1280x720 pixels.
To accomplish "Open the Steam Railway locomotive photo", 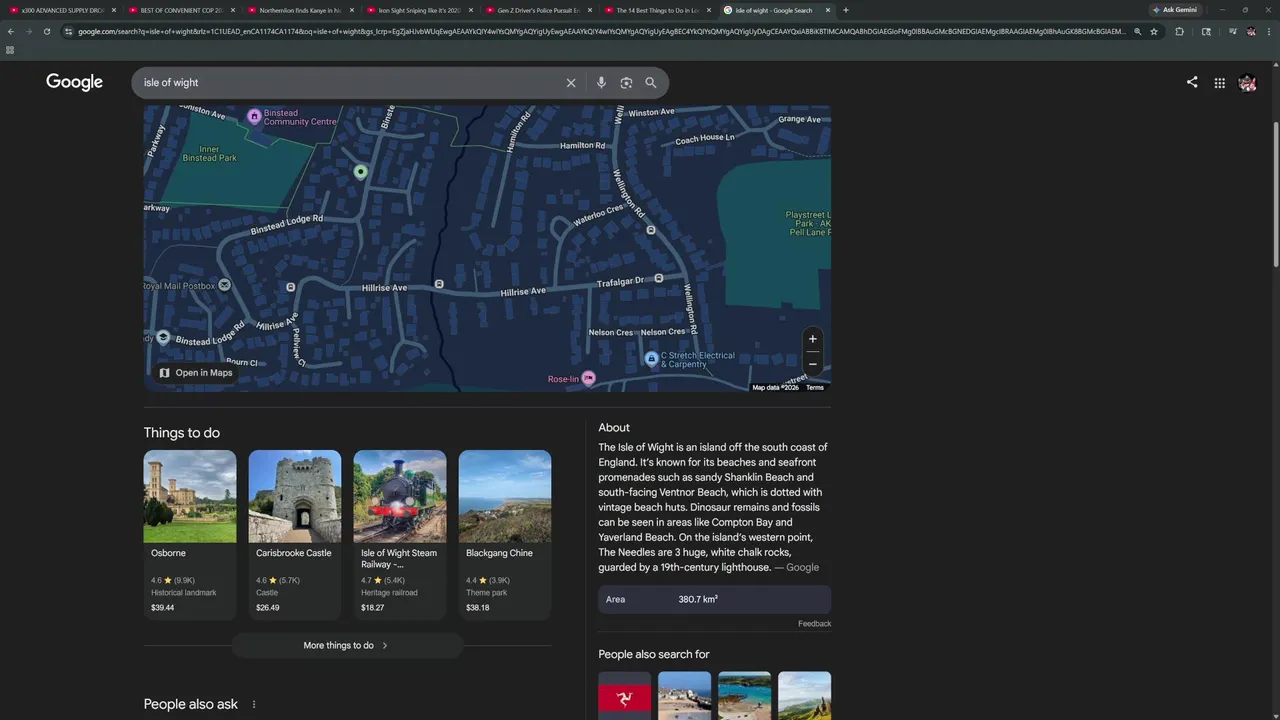I will pos(400,496).
